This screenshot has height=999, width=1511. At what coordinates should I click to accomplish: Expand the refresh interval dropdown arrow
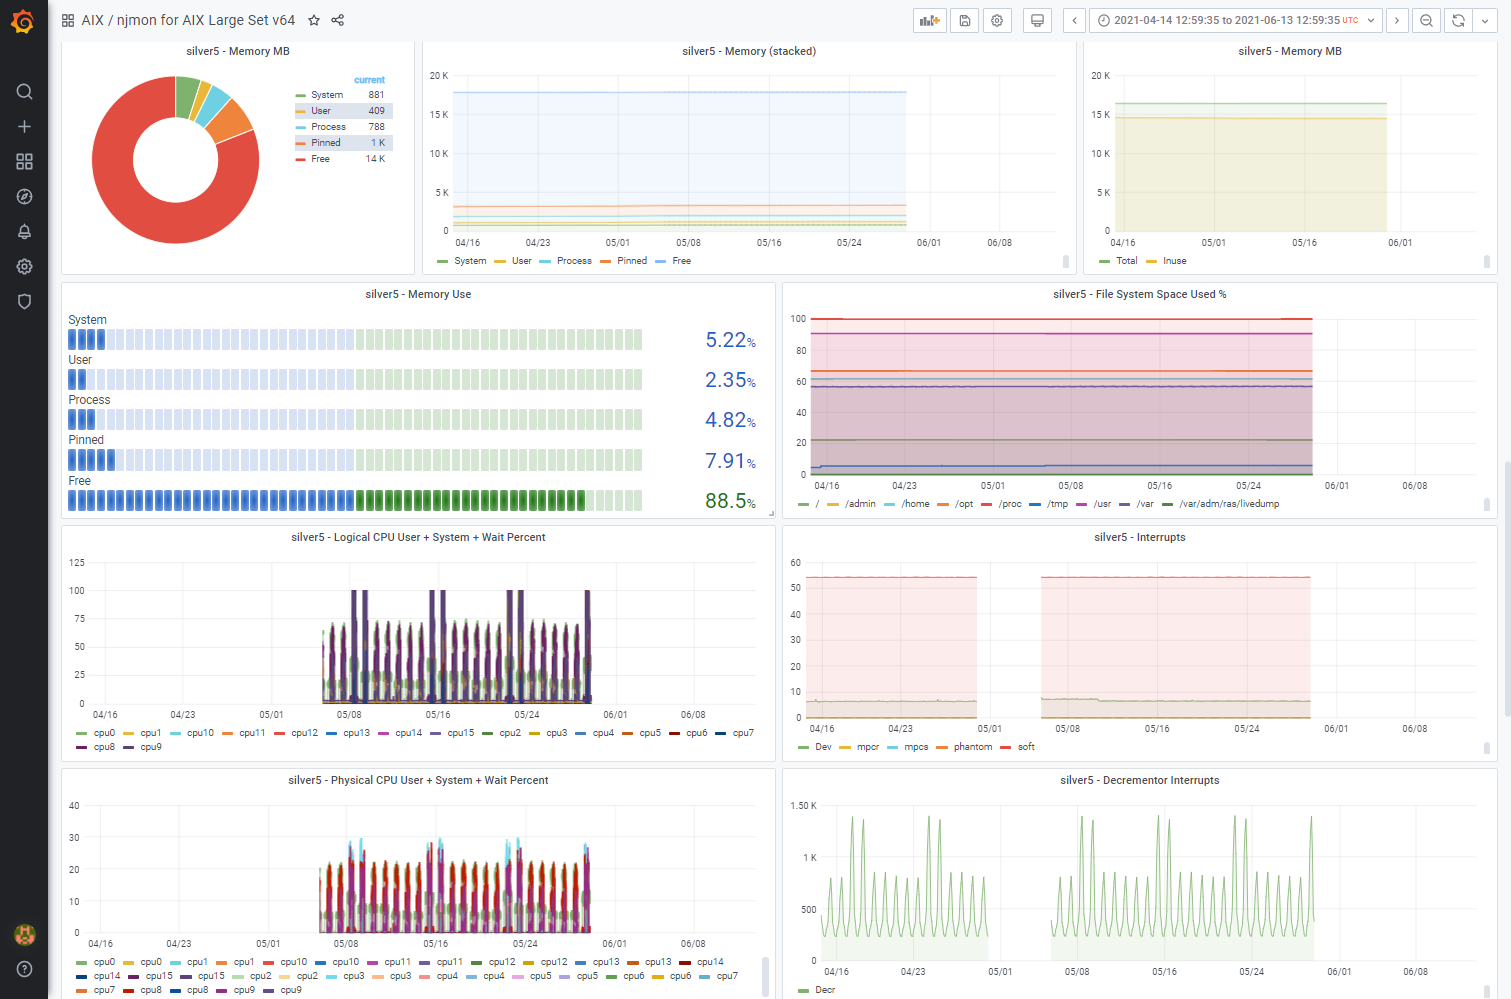(x=1485, y=20)
